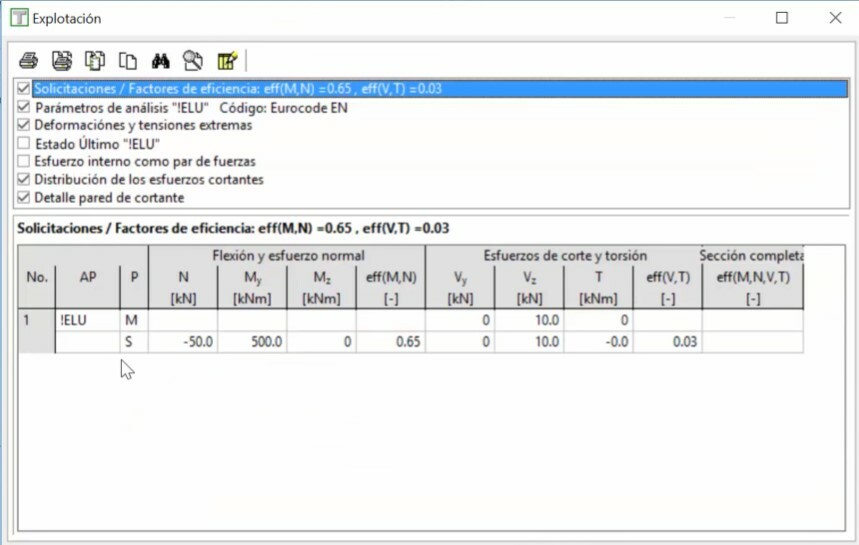
Task: Enable the Estado Último "!ELU" checkbox
Action: [x=24, y=143]
